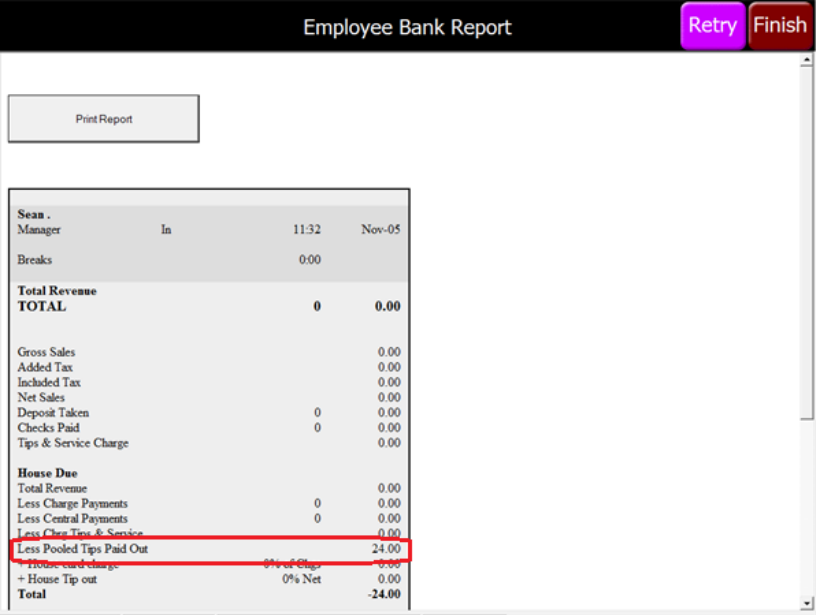Click the scrollbar down arrow
Screen dimensions: 816x615
[807, 602]
